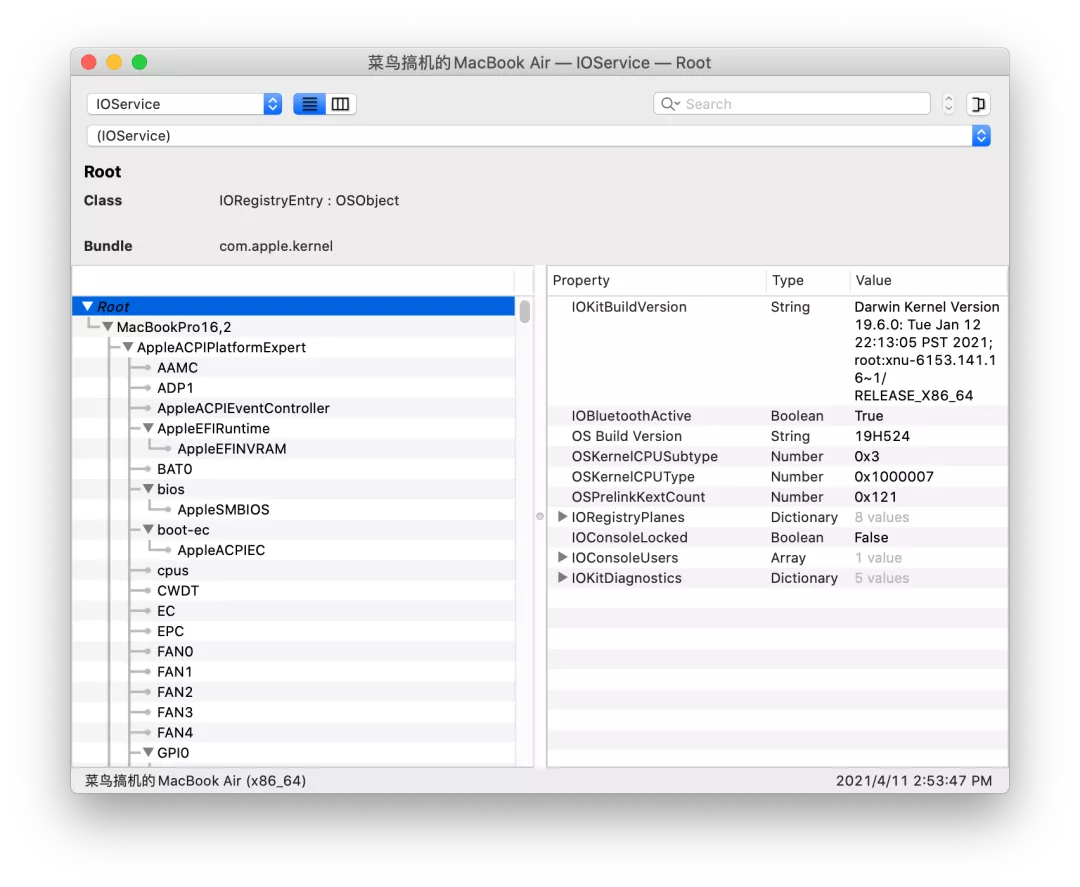Select AppleACPIEventController in the tree
The image size is (1080, 887).
[x=243, y=408]
